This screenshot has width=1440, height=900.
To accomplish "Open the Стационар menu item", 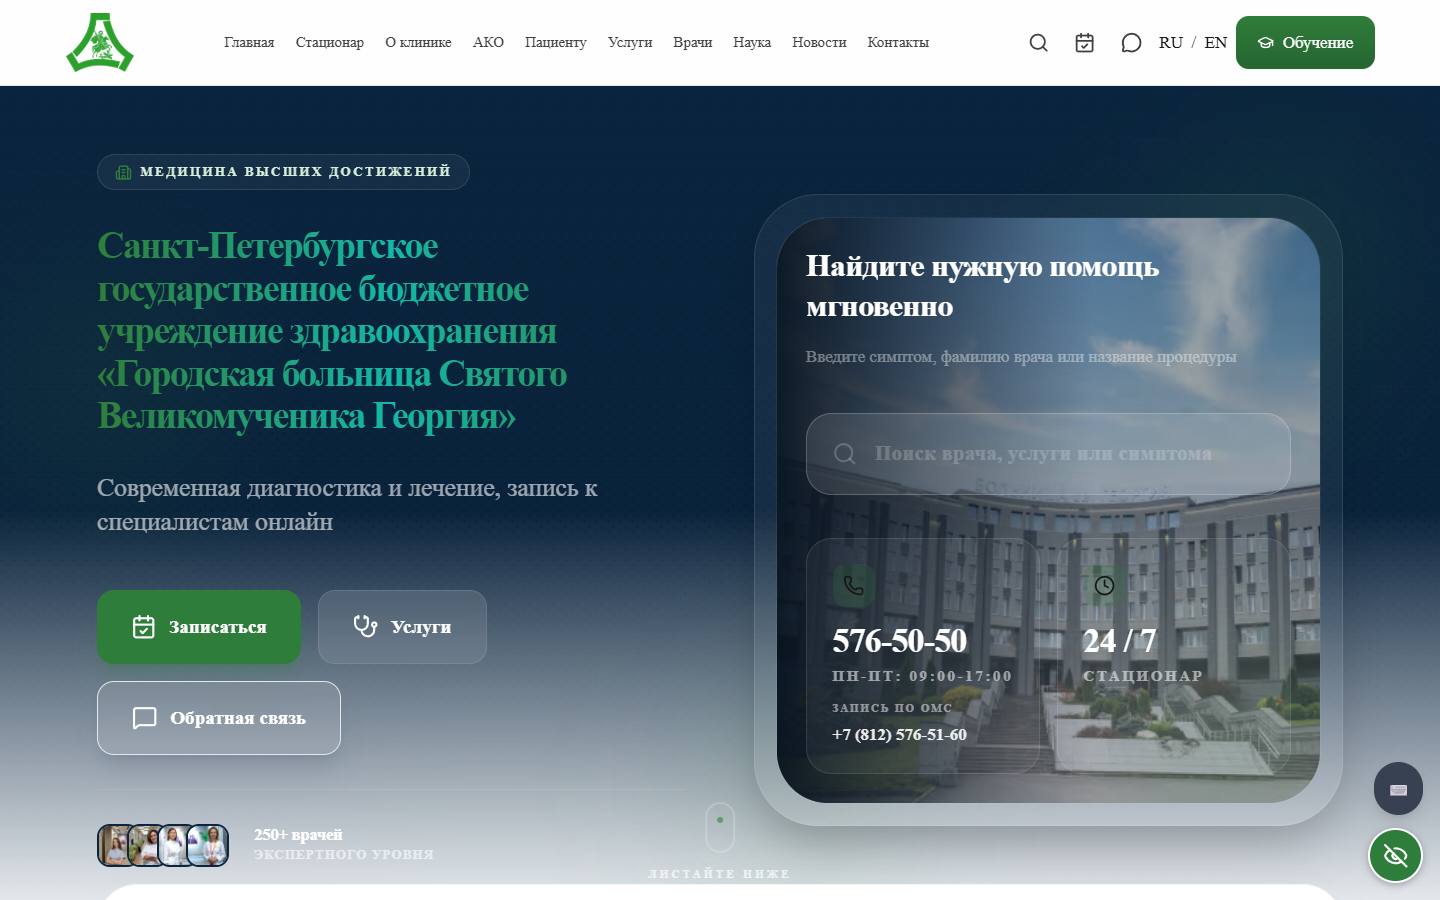I will (x=330, y=43).
